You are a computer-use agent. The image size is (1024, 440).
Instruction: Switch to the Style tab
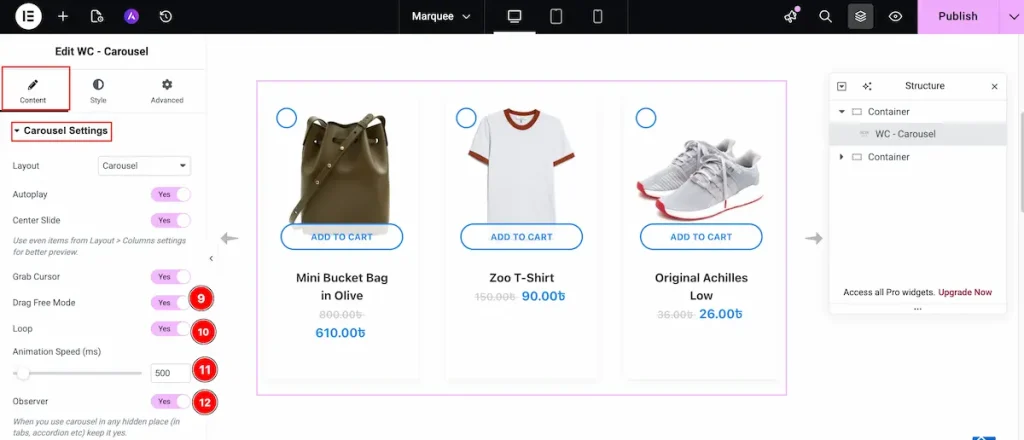point(98,90)
